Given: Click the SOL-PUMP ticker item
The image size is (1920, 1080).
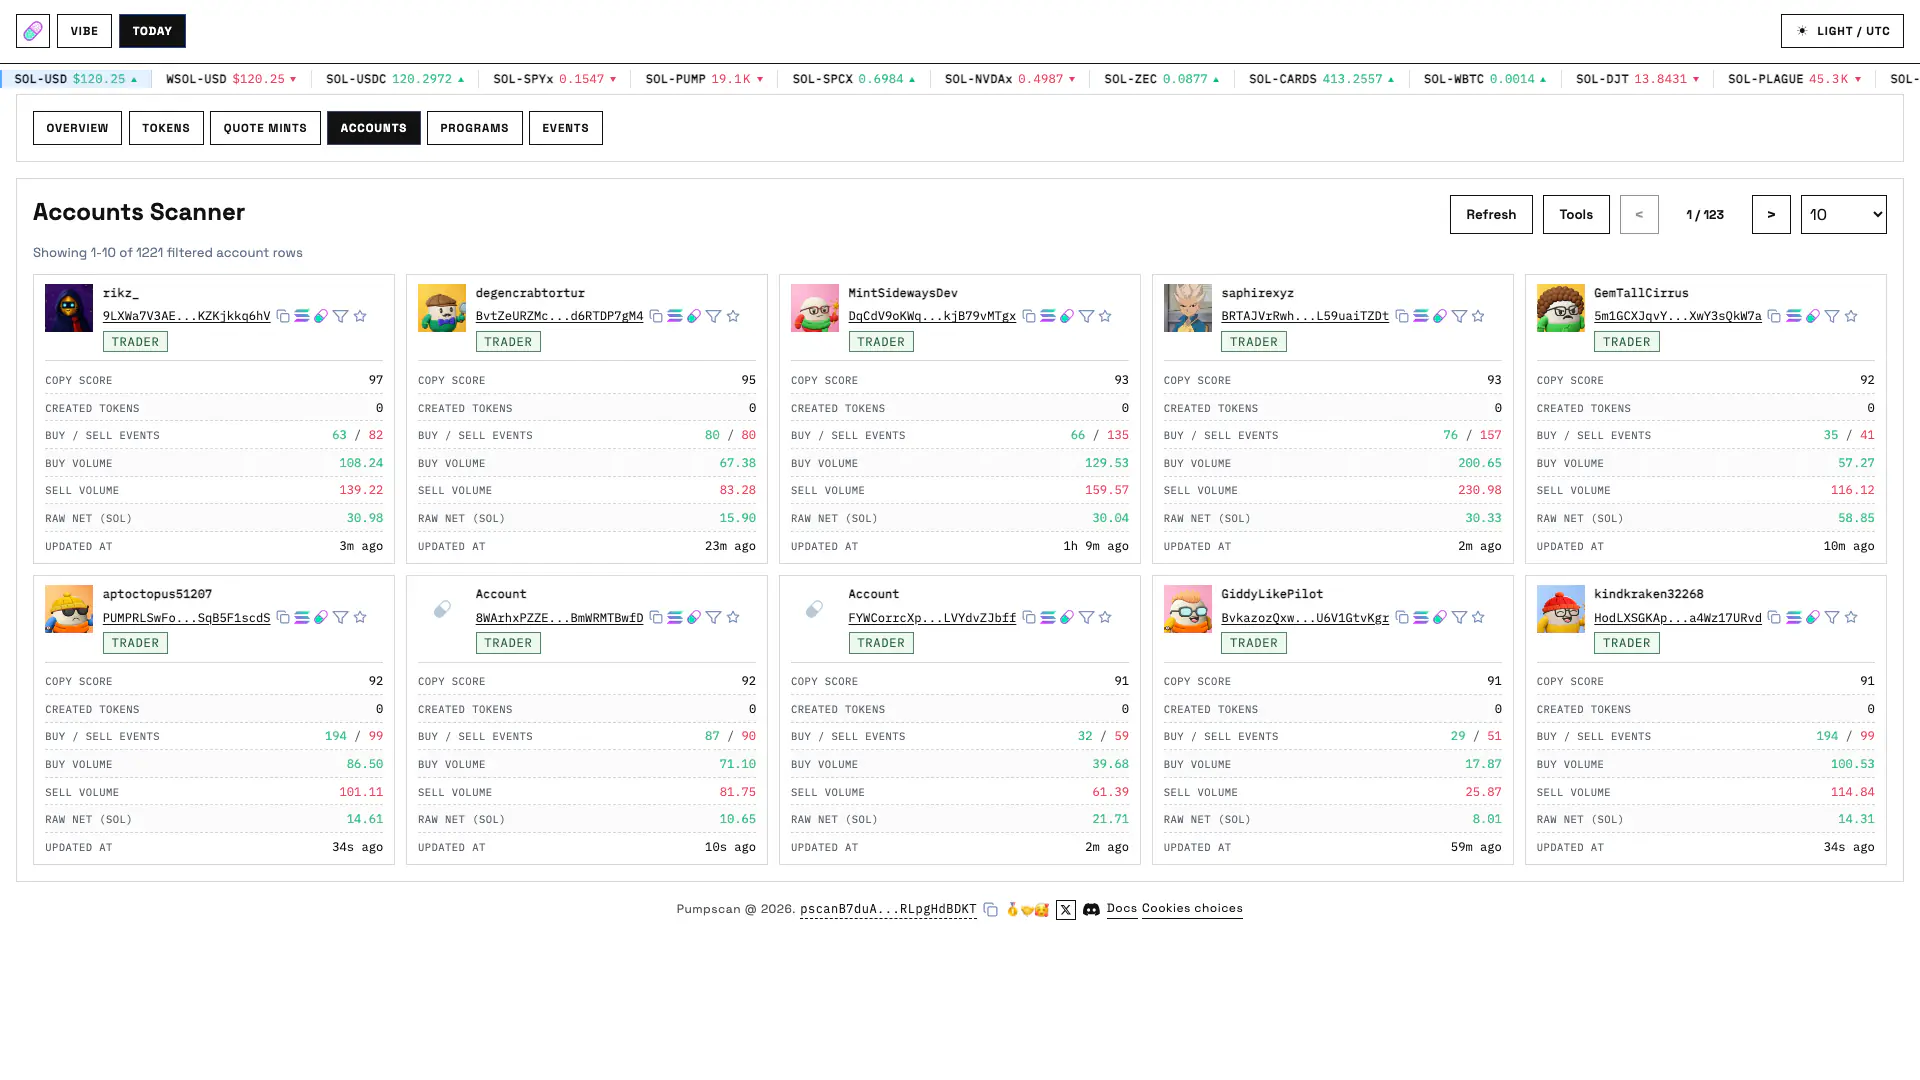Looking at the screenshot, I should 704,79.
